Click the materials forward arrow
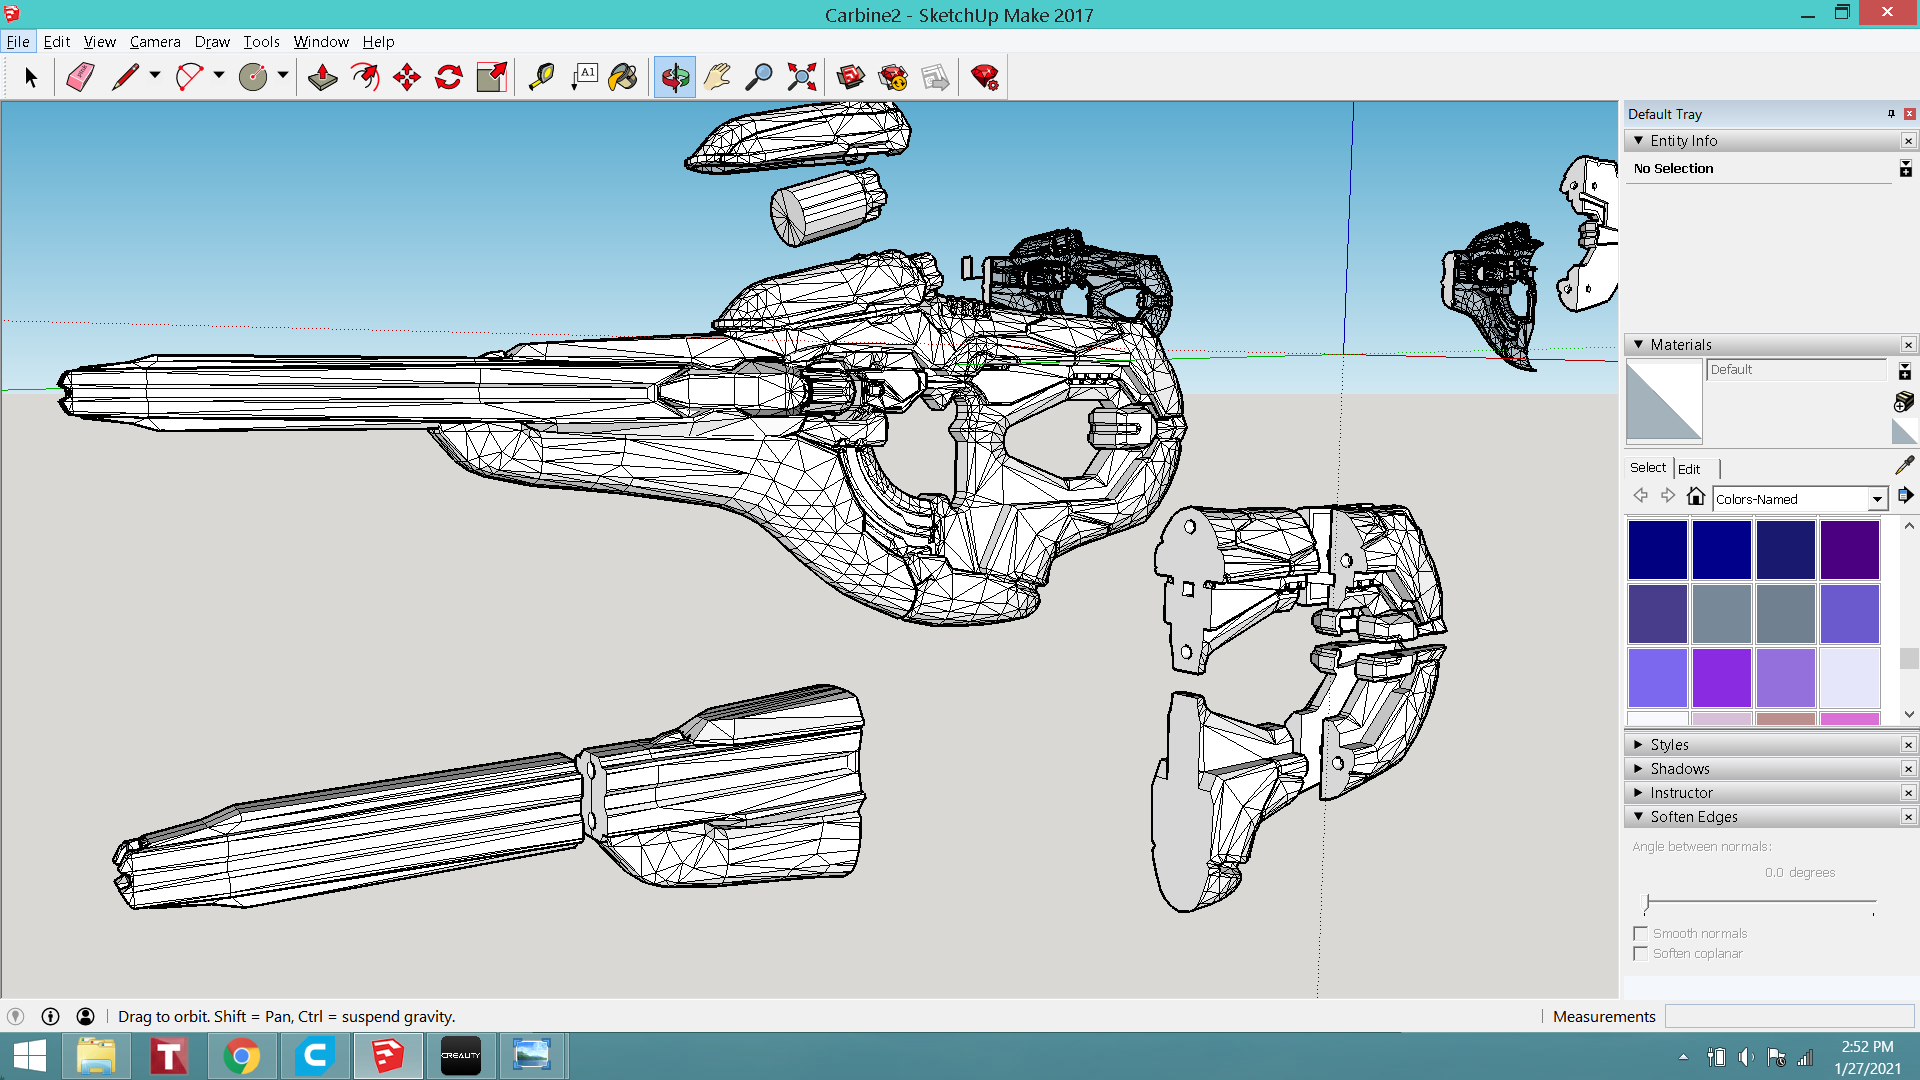 click(1667, 496)
